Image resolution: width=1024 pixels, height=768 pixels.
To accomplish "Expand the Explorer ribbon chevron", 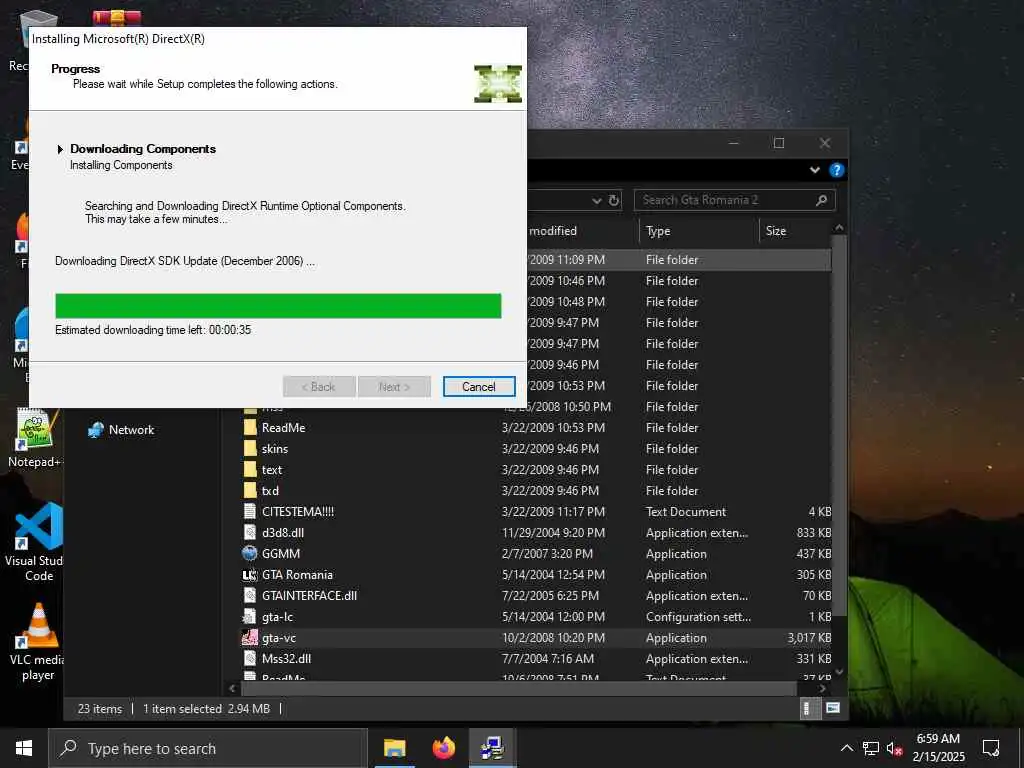I will [x=814, y=170].
